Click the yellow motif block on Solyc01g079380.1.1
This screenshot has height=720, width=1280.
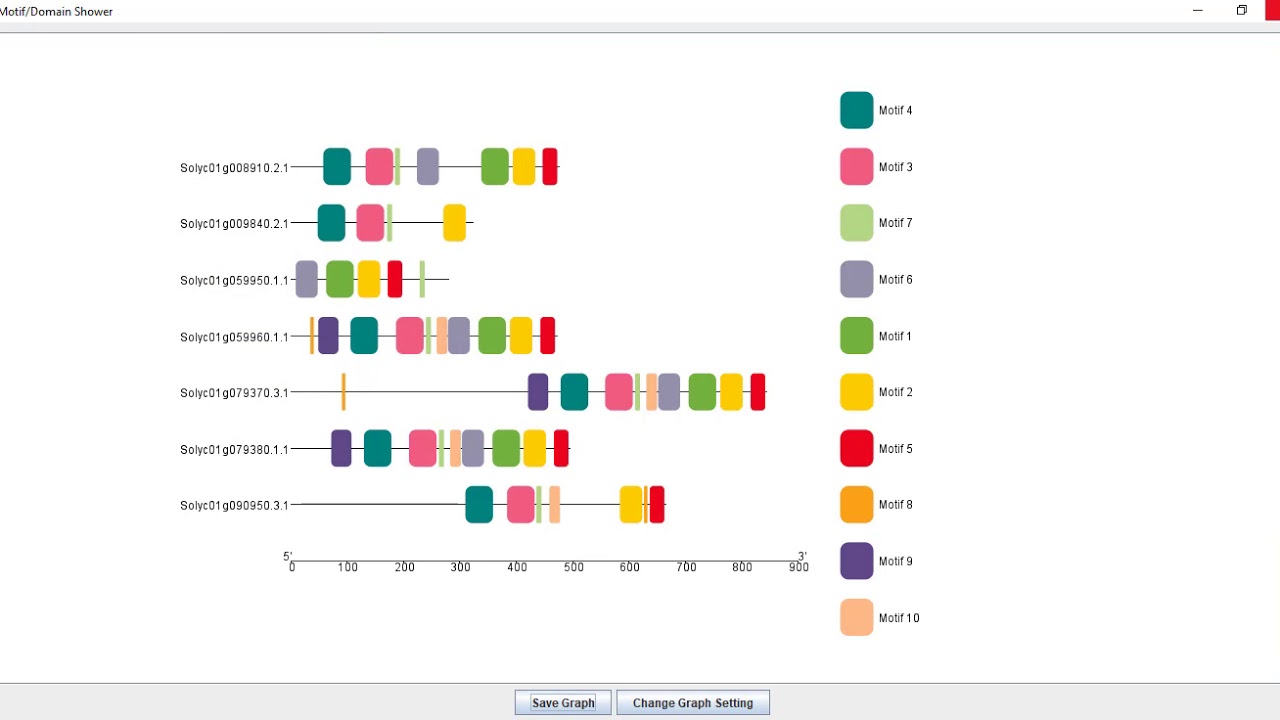click(x=535, y=448)
